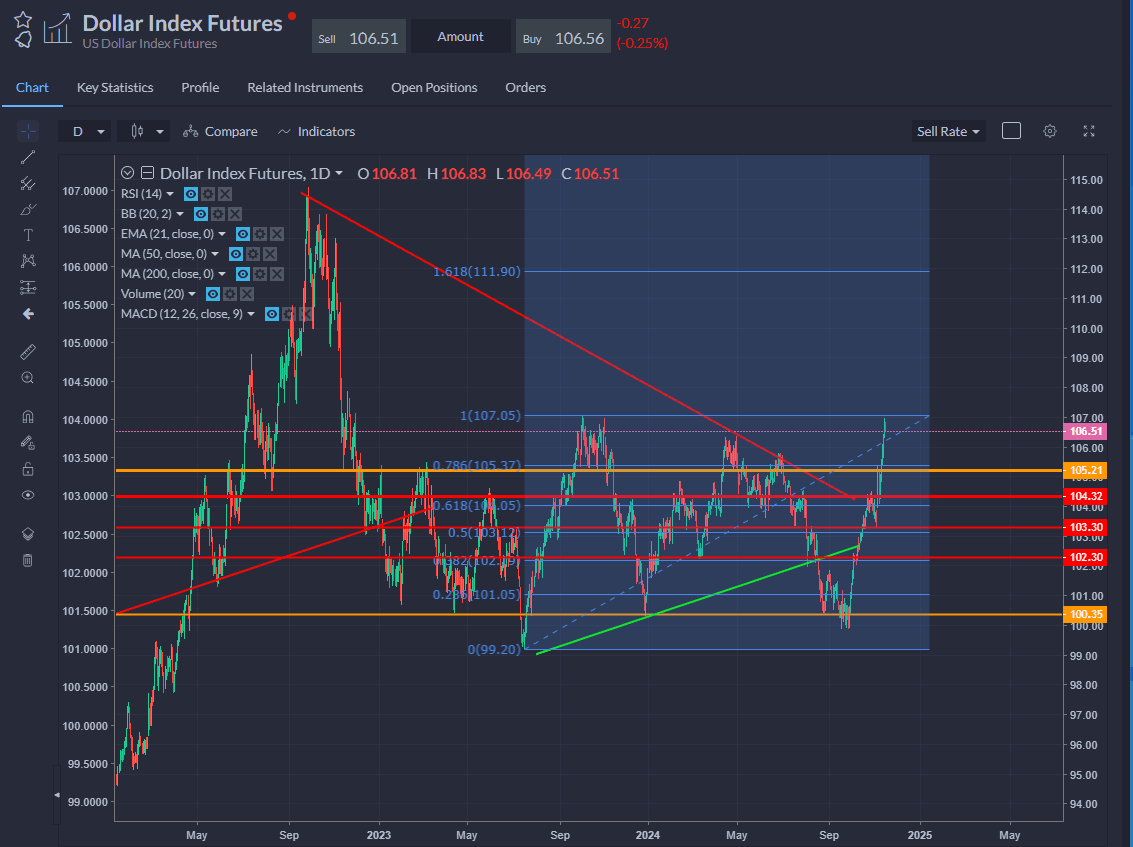Add Dollar Index Futures to favorites star
The width and height of the screenshot is (1133, 847).
[x=23, y=20]
